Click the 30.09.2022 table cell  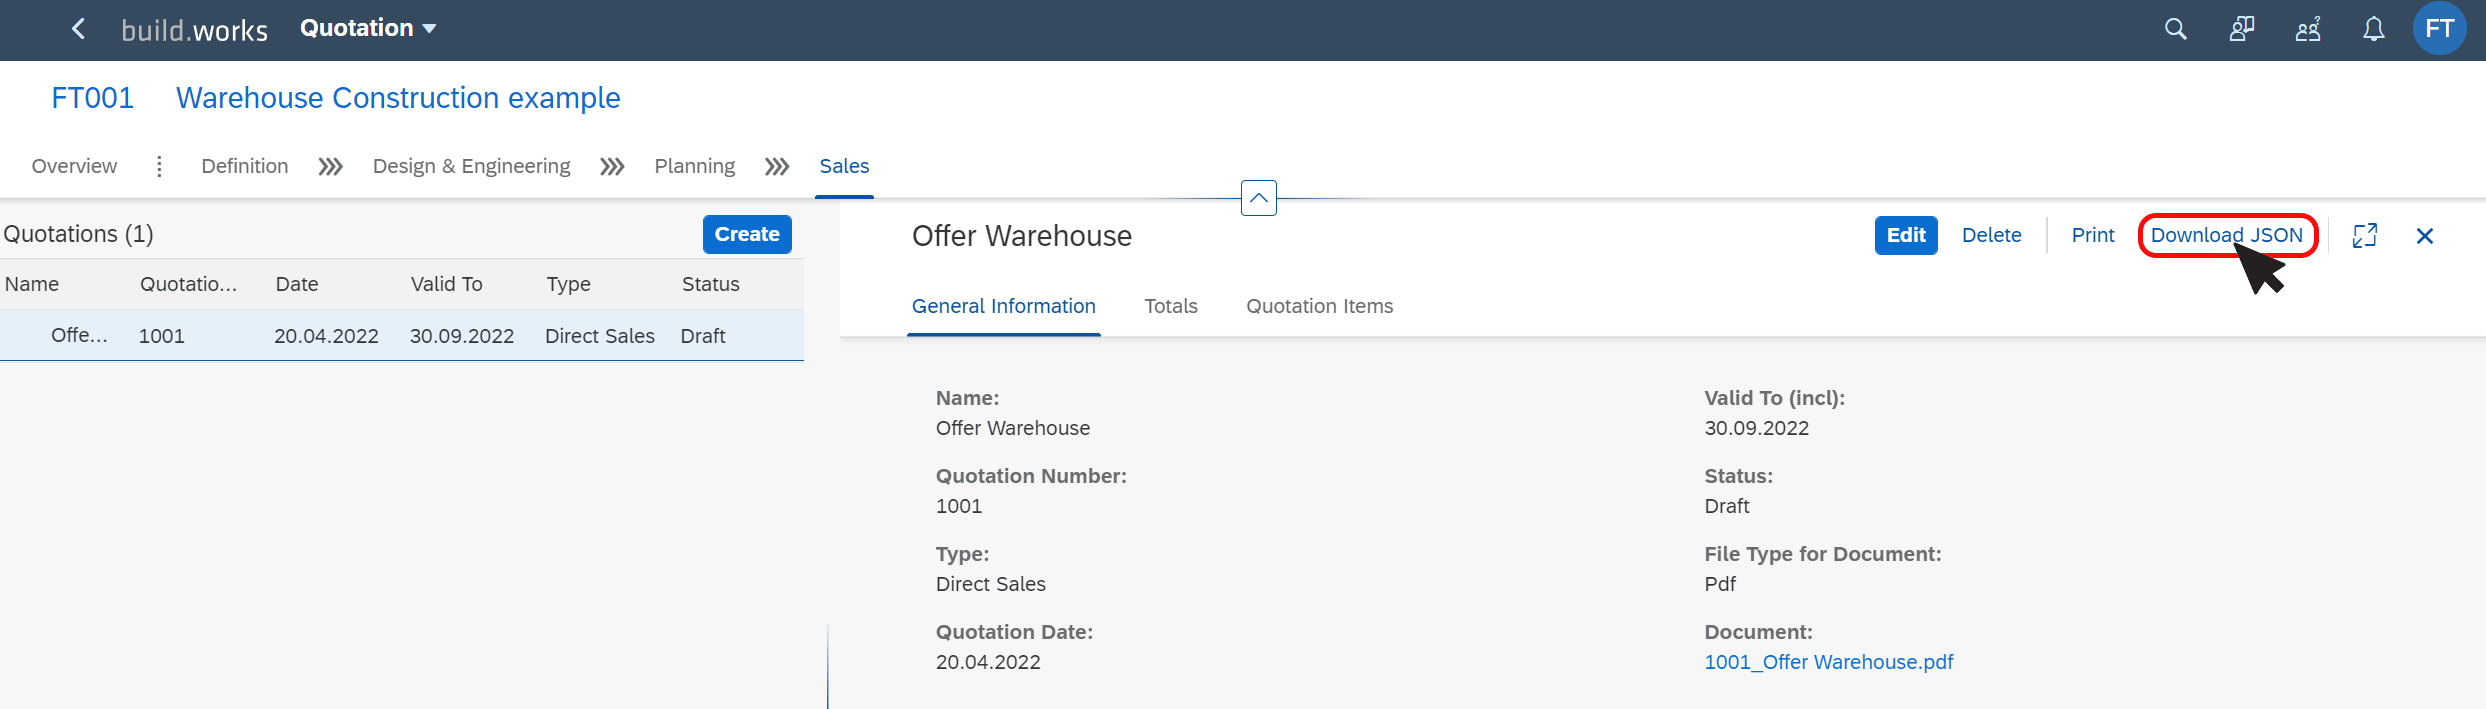pos(462,336)
